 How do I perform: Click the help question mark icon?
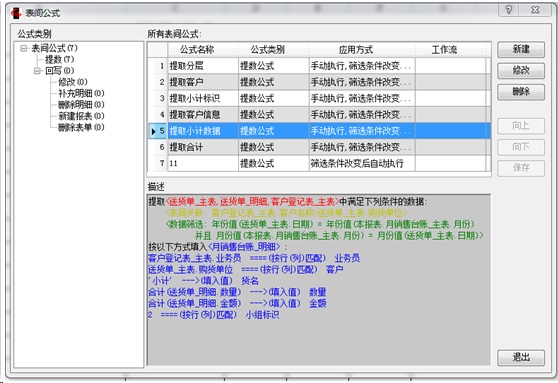(509, 10)
